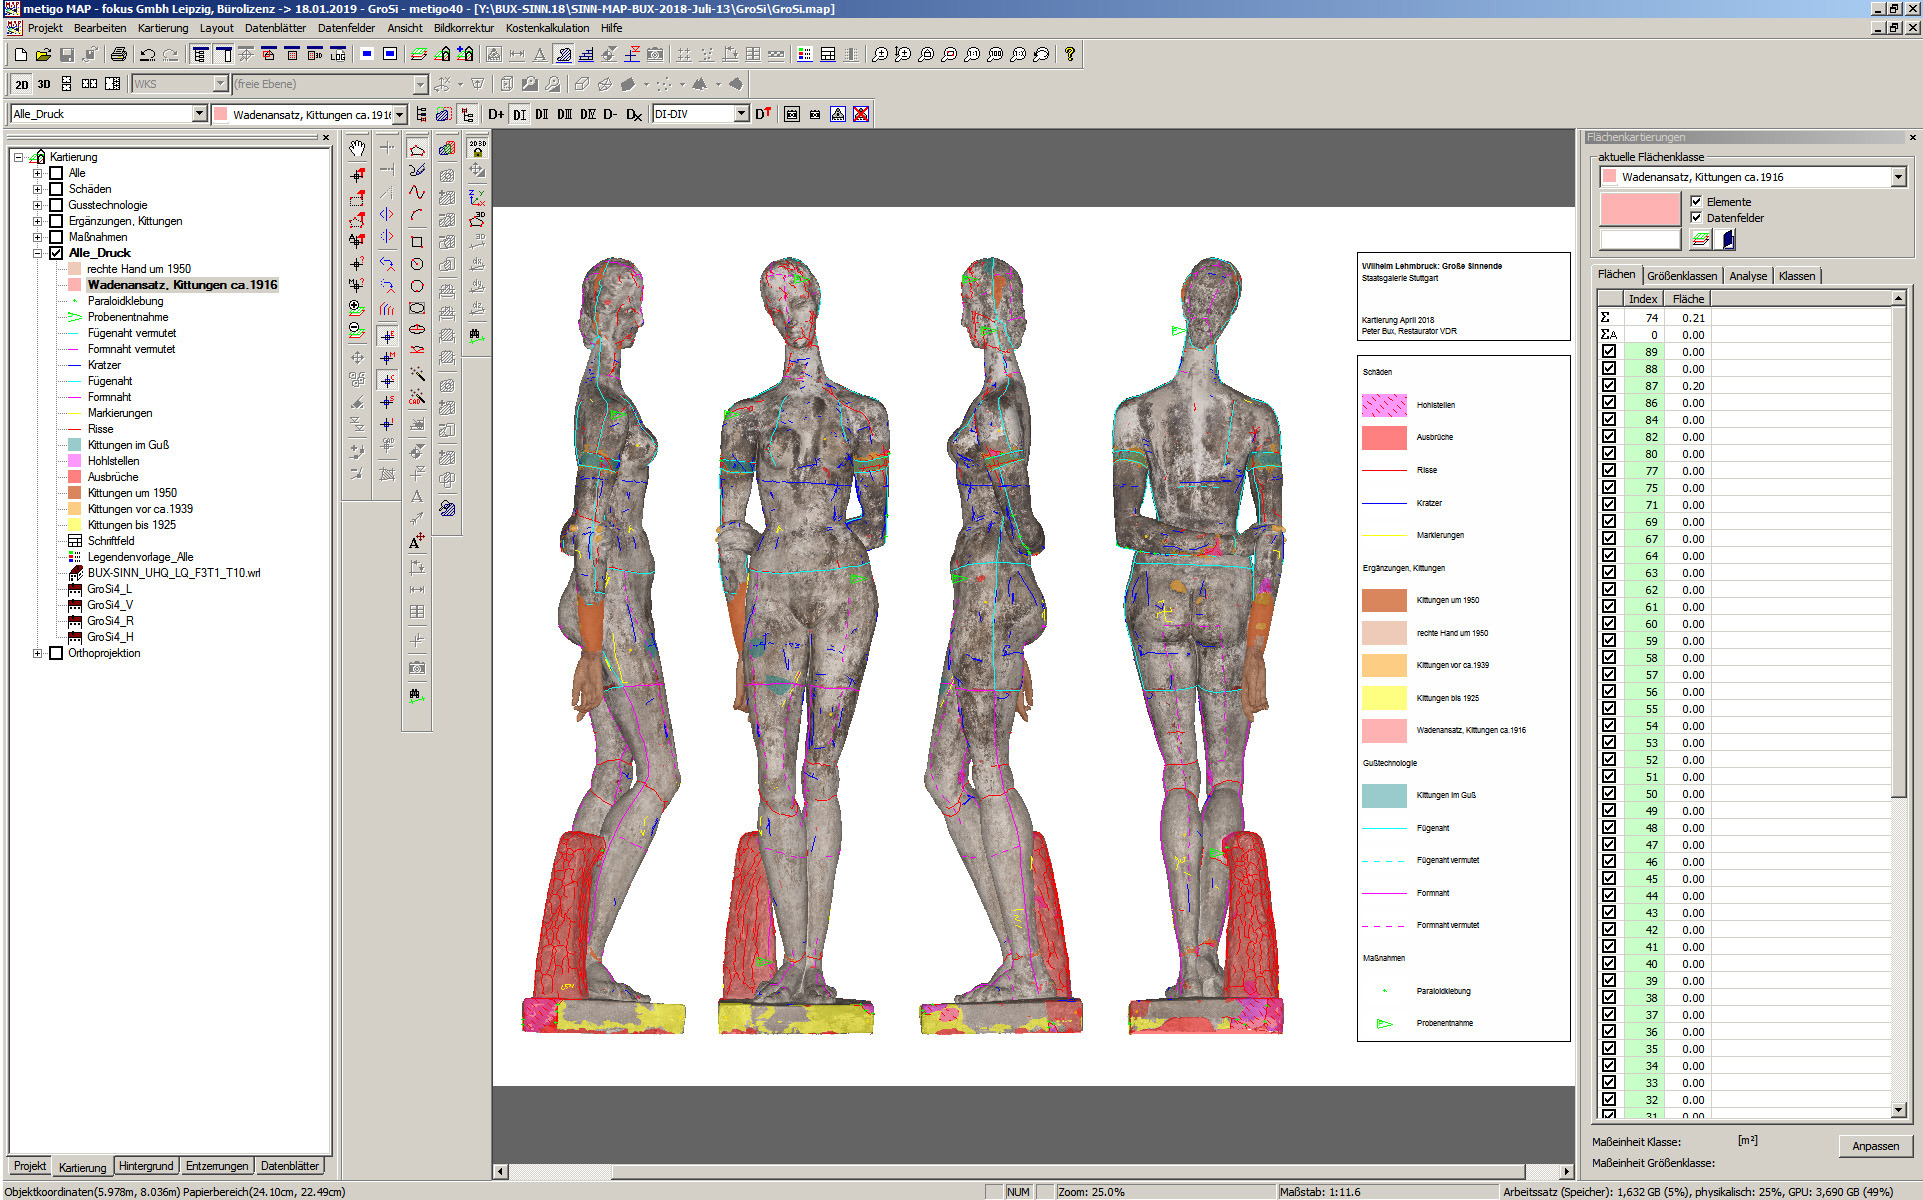Click the red X icon in the third toolbar
This screenshot has height=1200, width=1923.
[x=860, y=114]
